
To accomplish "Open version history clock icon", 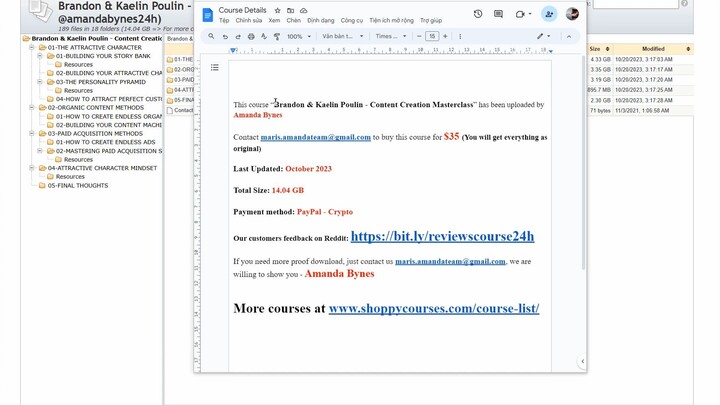I will click(x=478, y=14).
